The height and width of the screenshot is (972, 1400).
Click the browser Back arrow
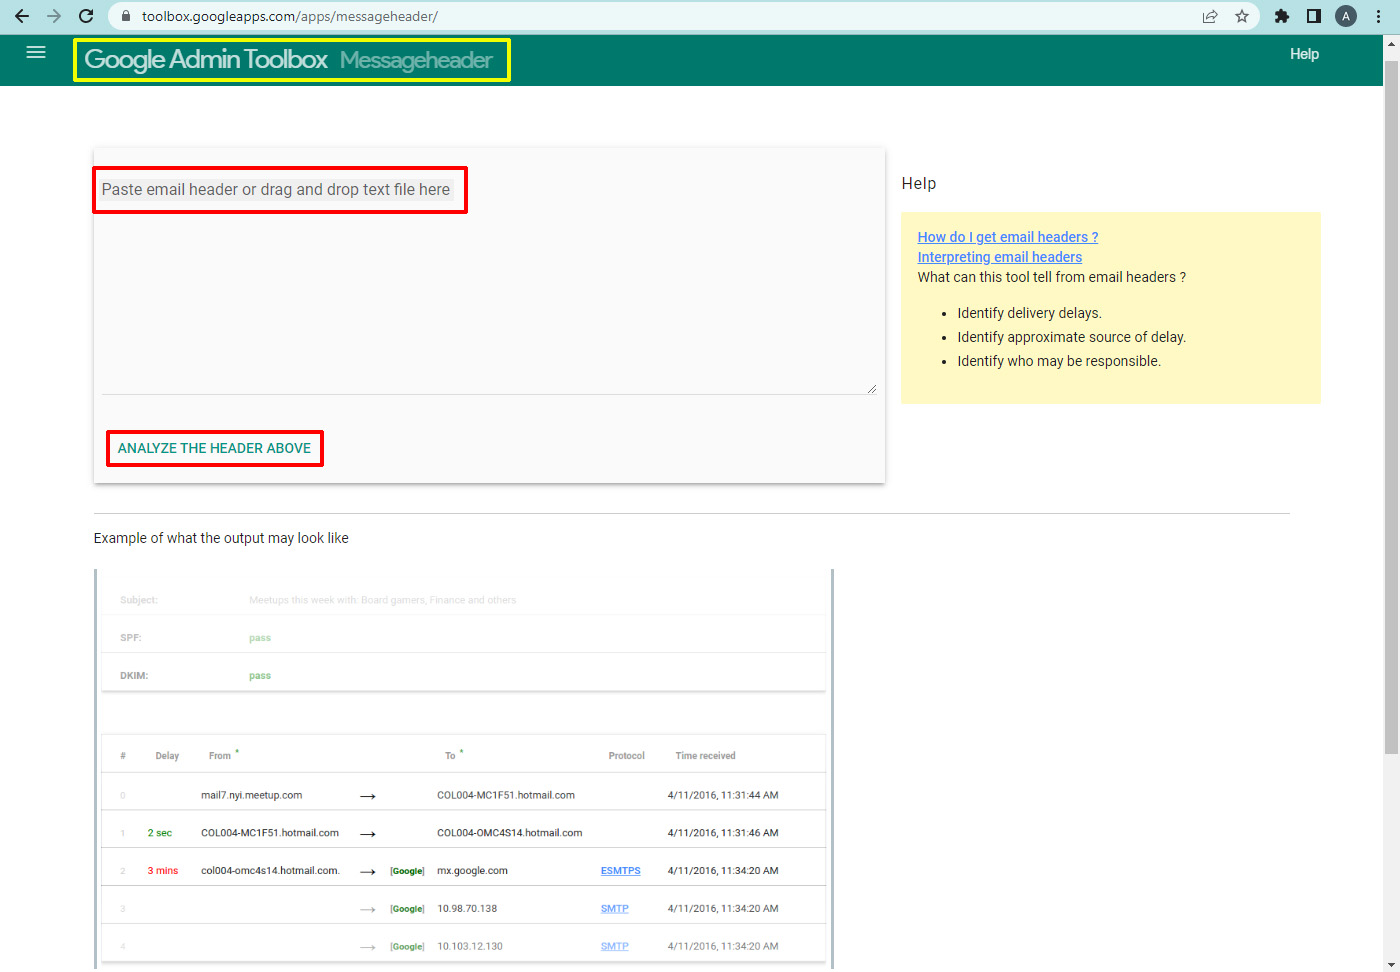[x=22, y=16]
